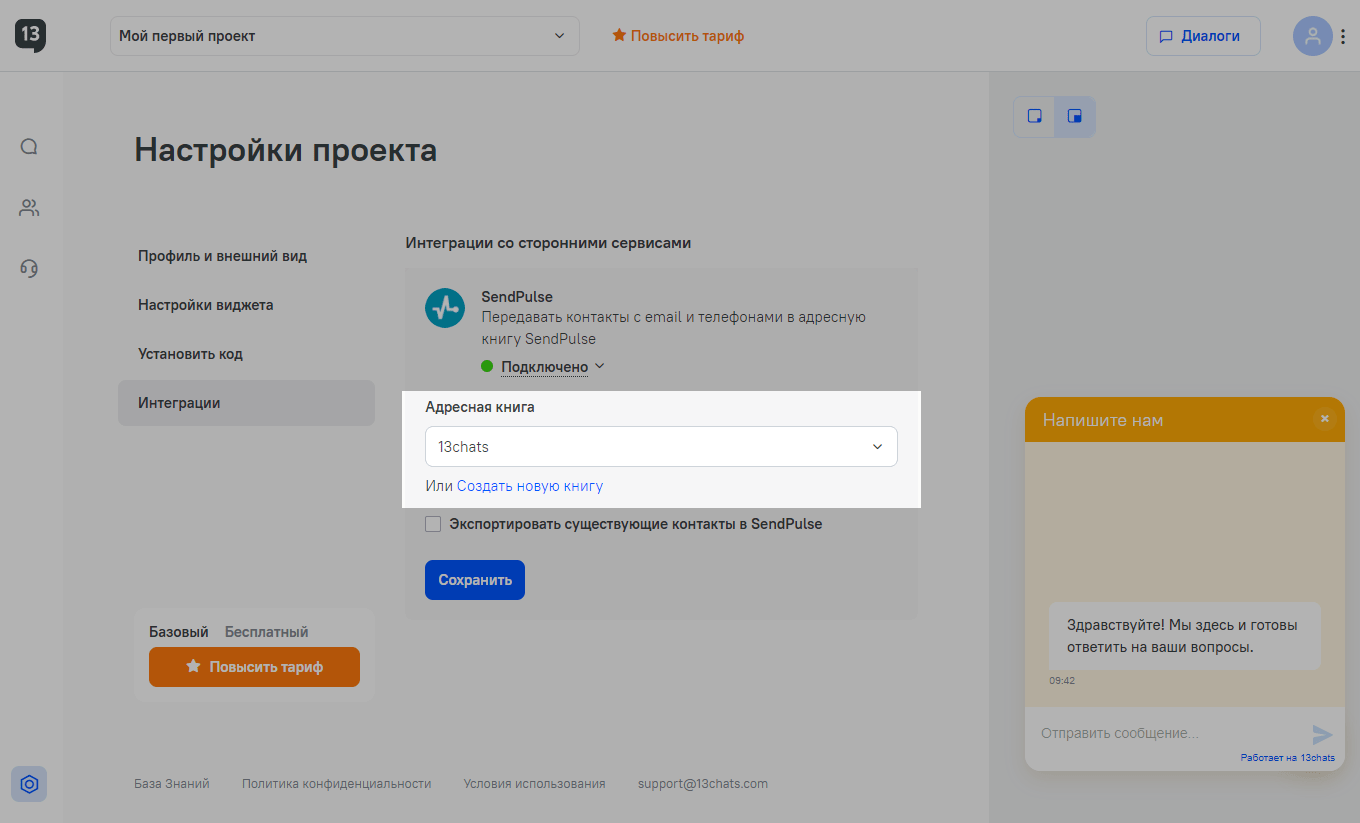Viewport: 1360px width, 823px height.
Task: Open user avatar profile menu
Action: pos(1312,36)
